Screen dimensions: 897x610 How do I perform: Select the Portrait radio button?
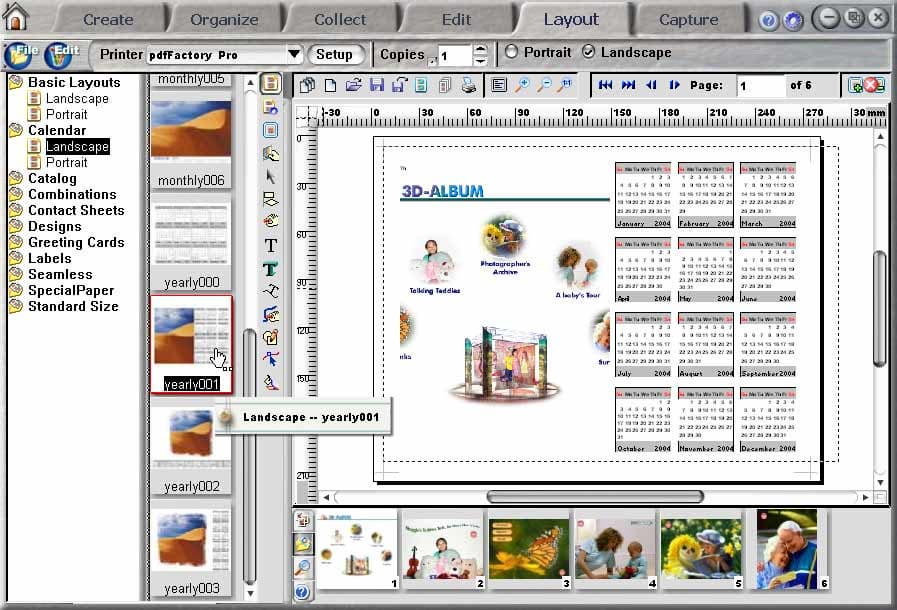511,52
